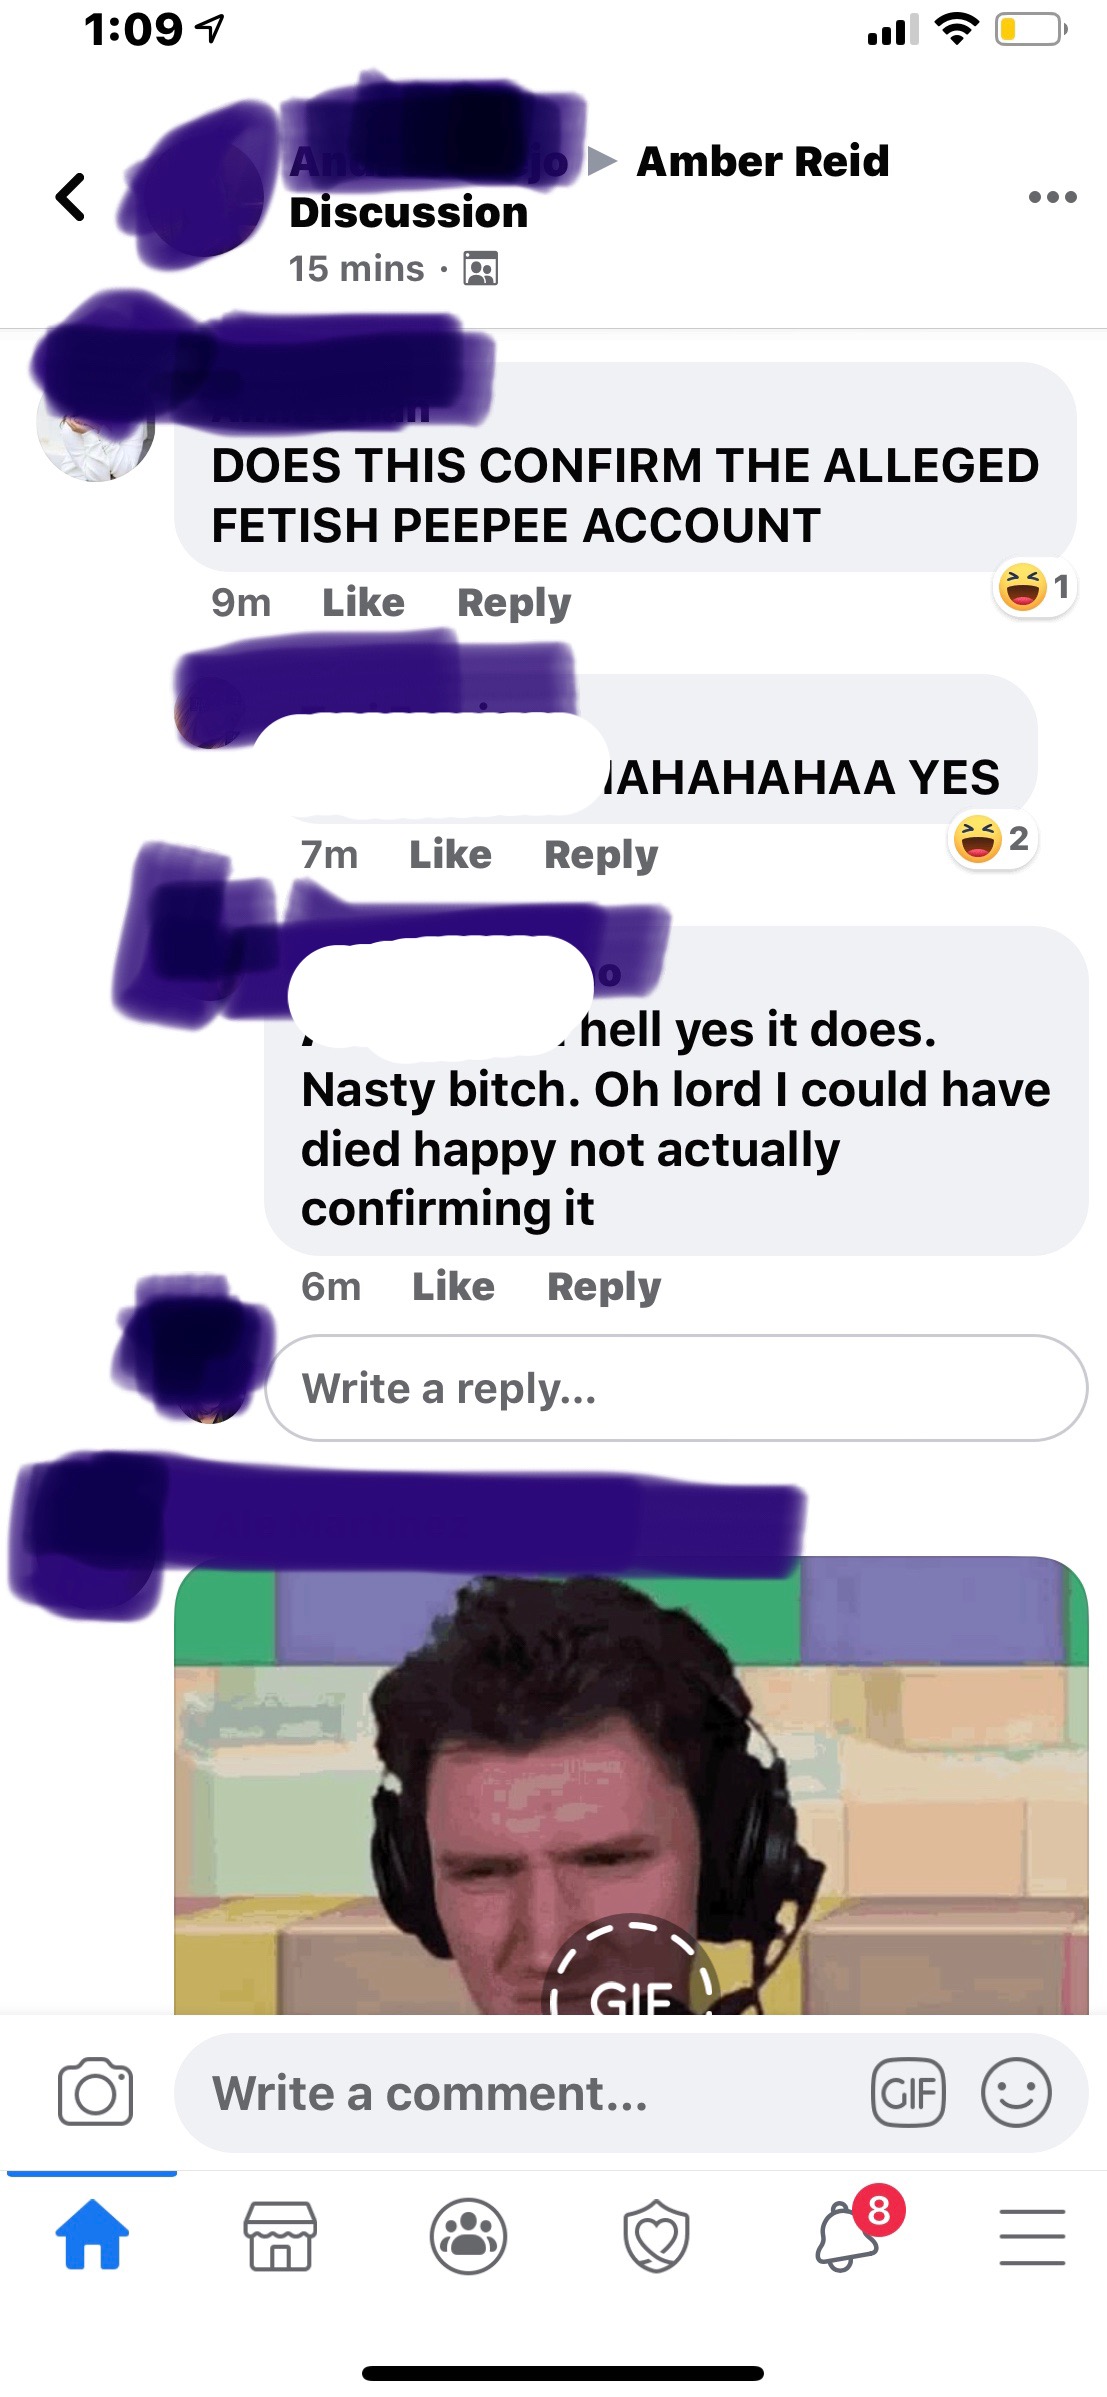1107x2397 pixels.
Task: Tap the Write a reply field
Action: click(676, 1388)
